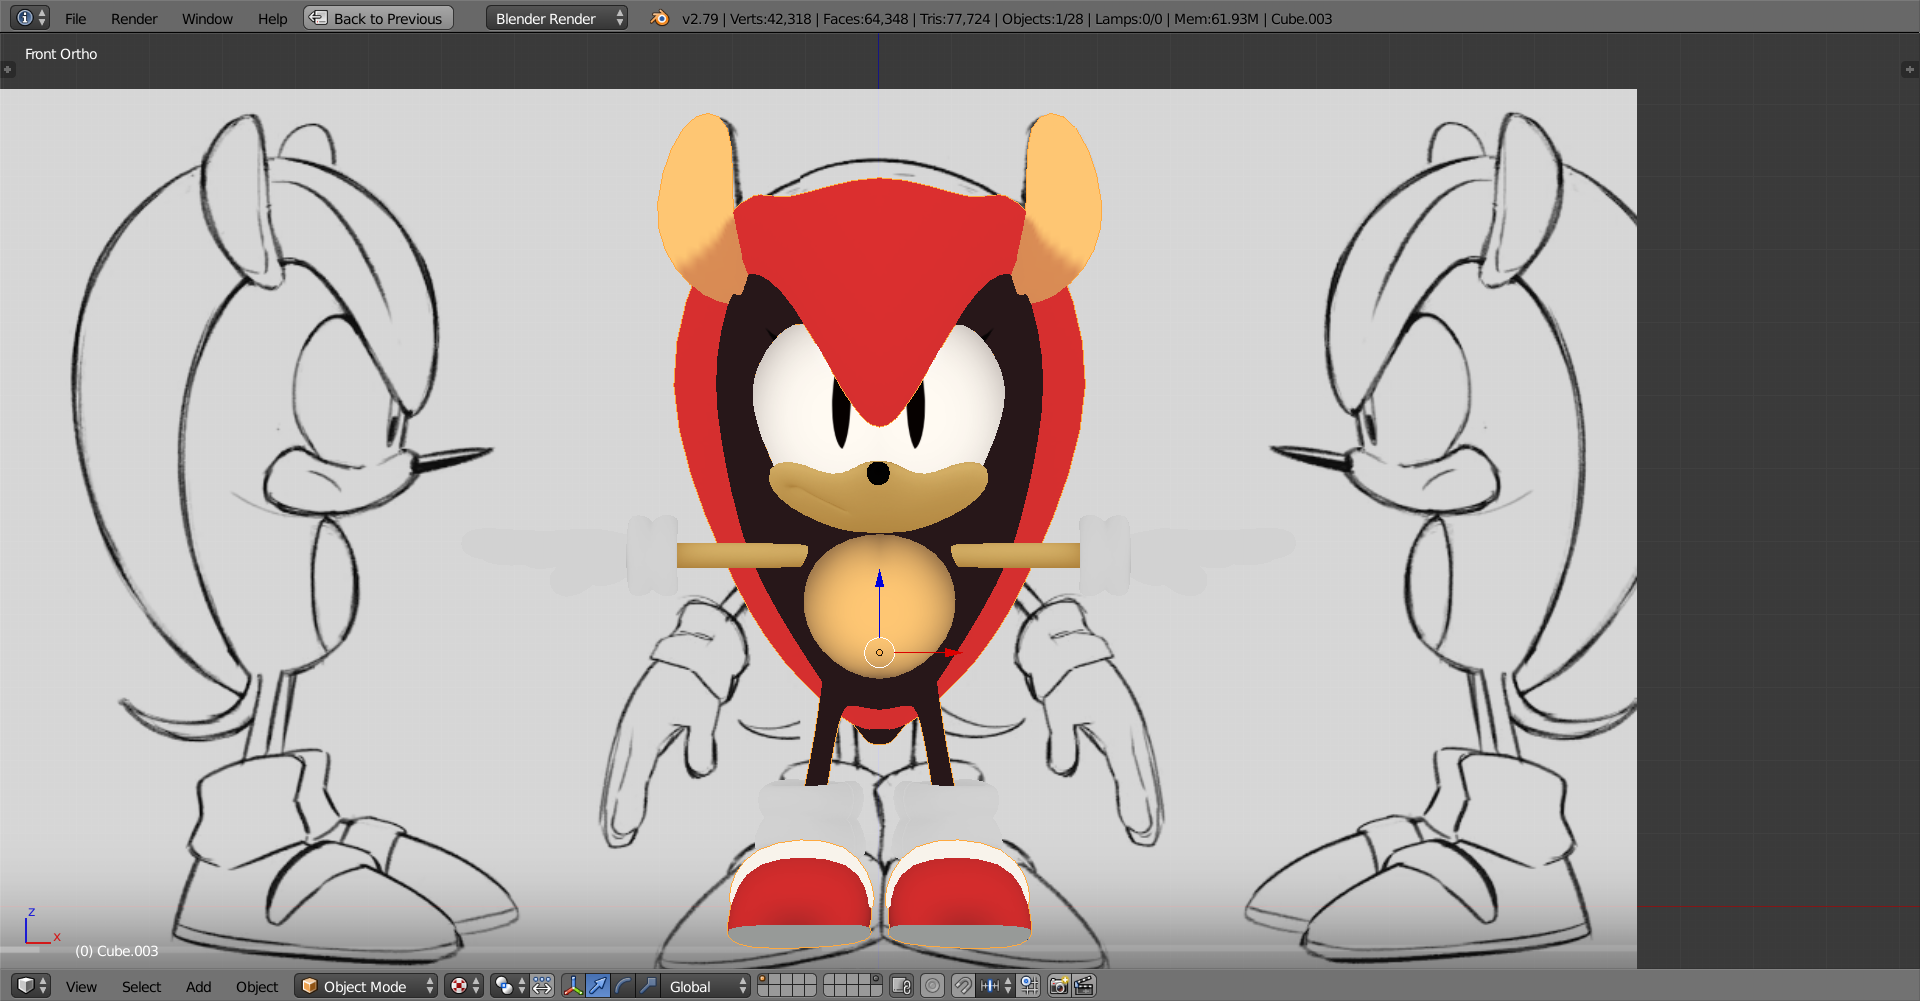This screenshot has height=1001, width=1920.
Task: Expand the right properties region plus icon
Action: click(x=1910, y=70)
